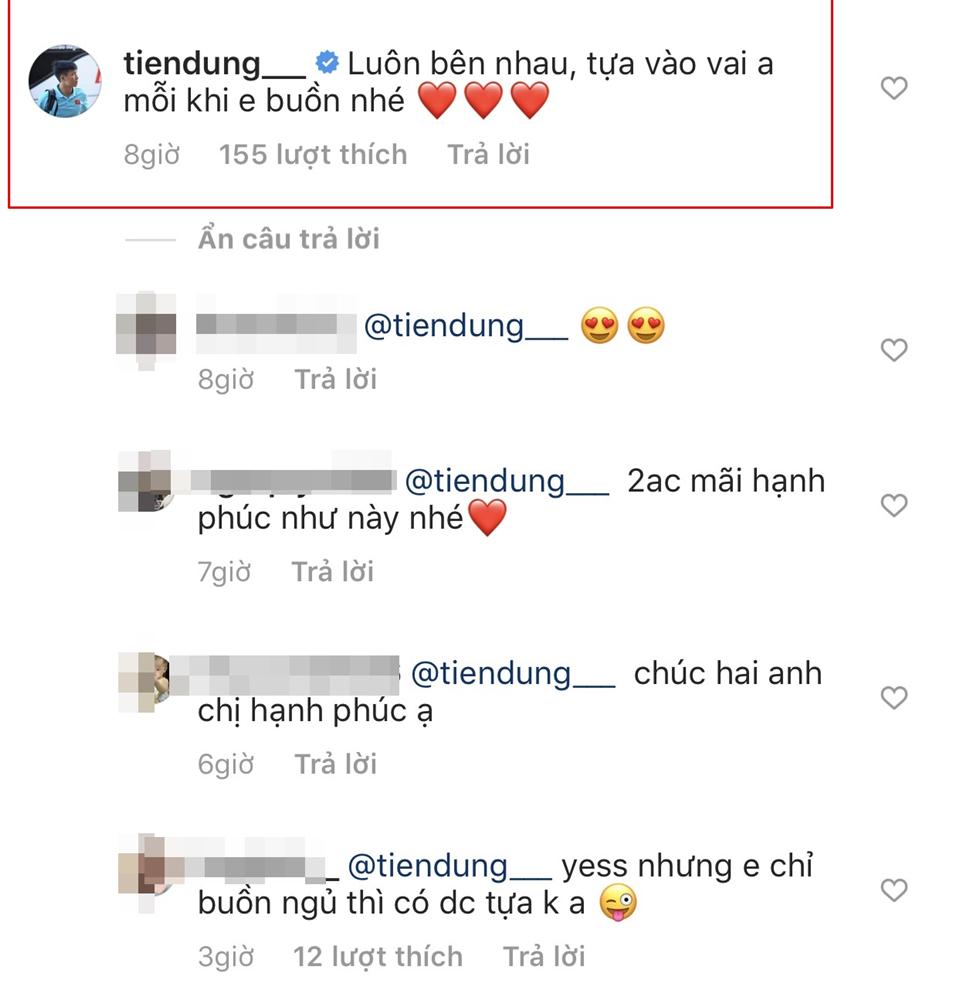The height and width of the screenshot is (1000, 959).
Task: Open tiendung___ profile picture
Action: point(65,81)
